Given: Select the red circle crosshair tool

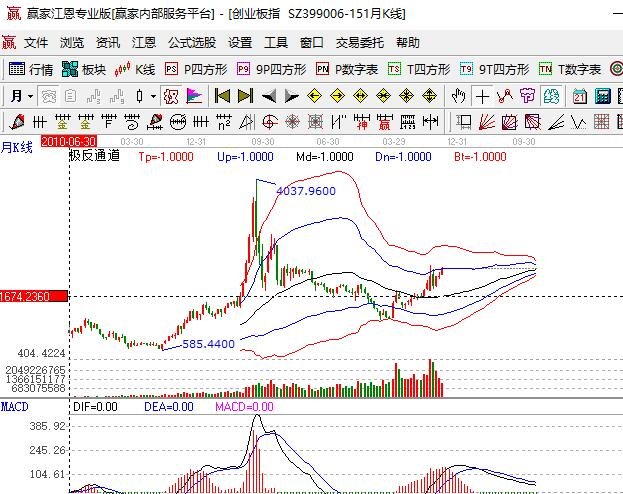Looking at the screenshot, I should (270, 122).
